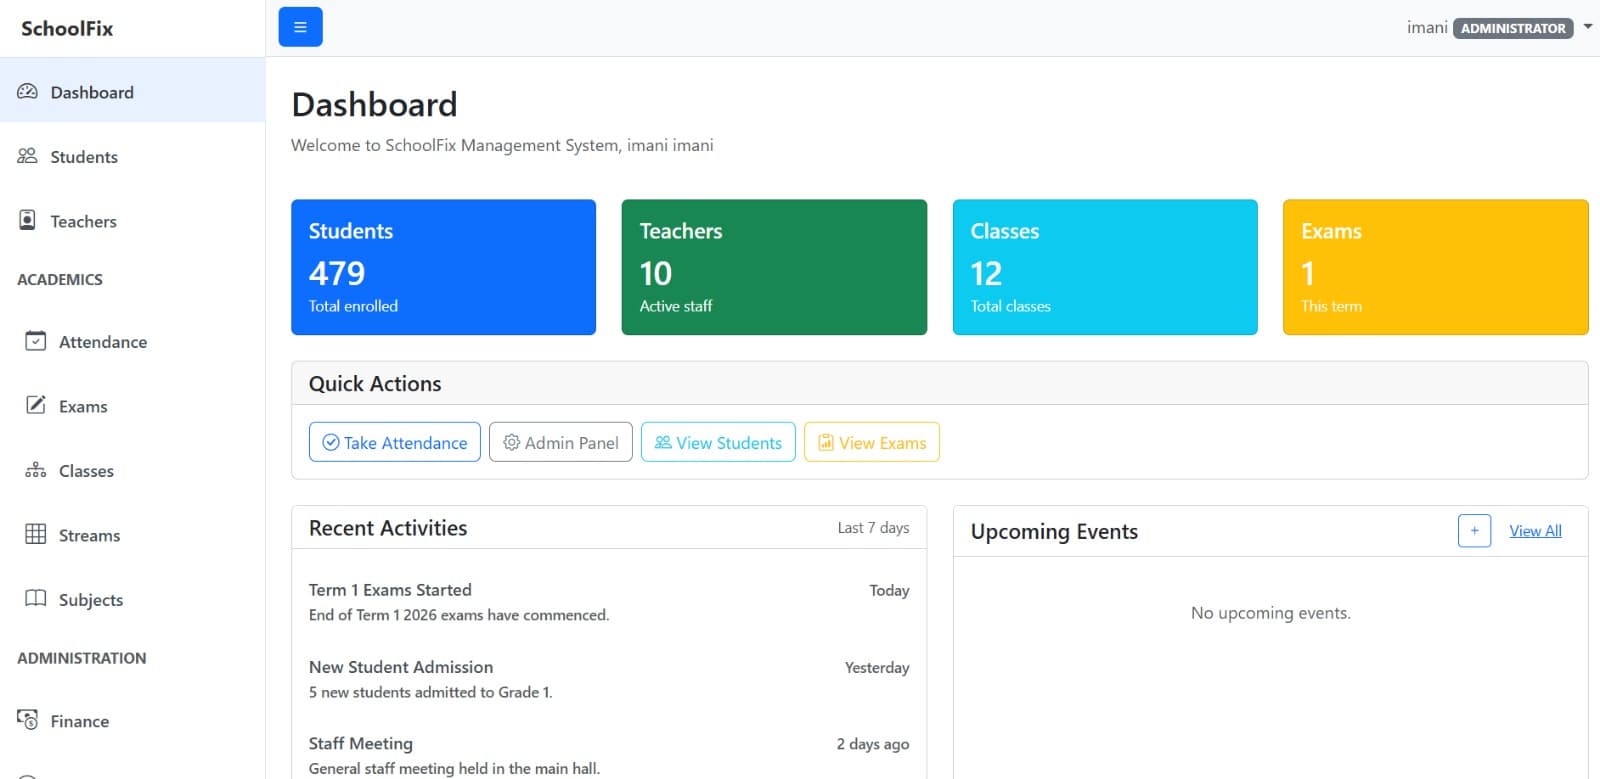Click the Streams grid icon in sidebar
The image size is (1600, 779).
point(36,534)
